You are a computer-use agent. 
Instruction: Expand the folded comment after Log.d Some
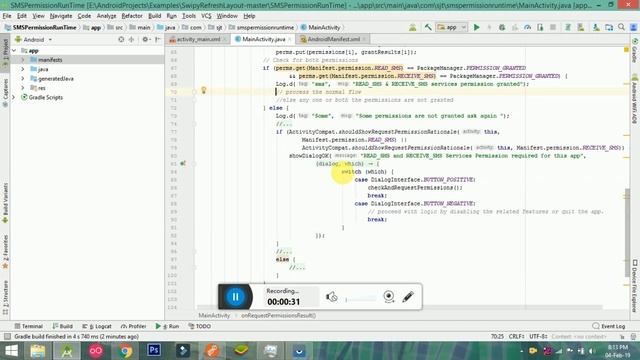(x=284, y=124)
